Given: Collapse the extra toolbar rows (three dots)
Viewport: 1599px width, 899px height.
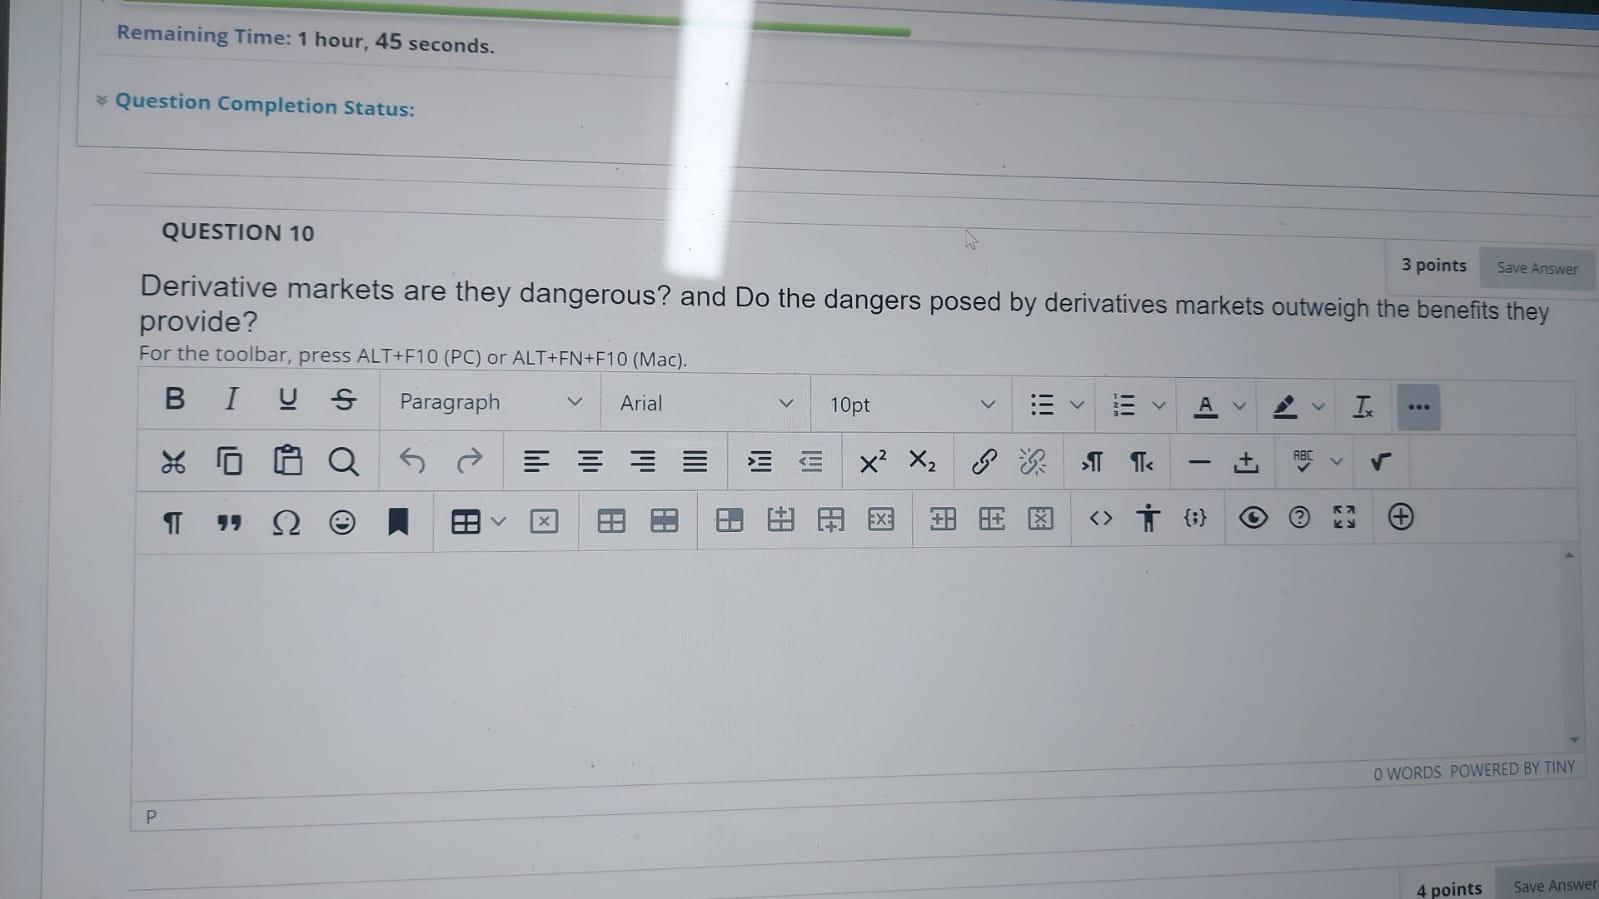Looking at the screenshot, I should pos(1418,407).
